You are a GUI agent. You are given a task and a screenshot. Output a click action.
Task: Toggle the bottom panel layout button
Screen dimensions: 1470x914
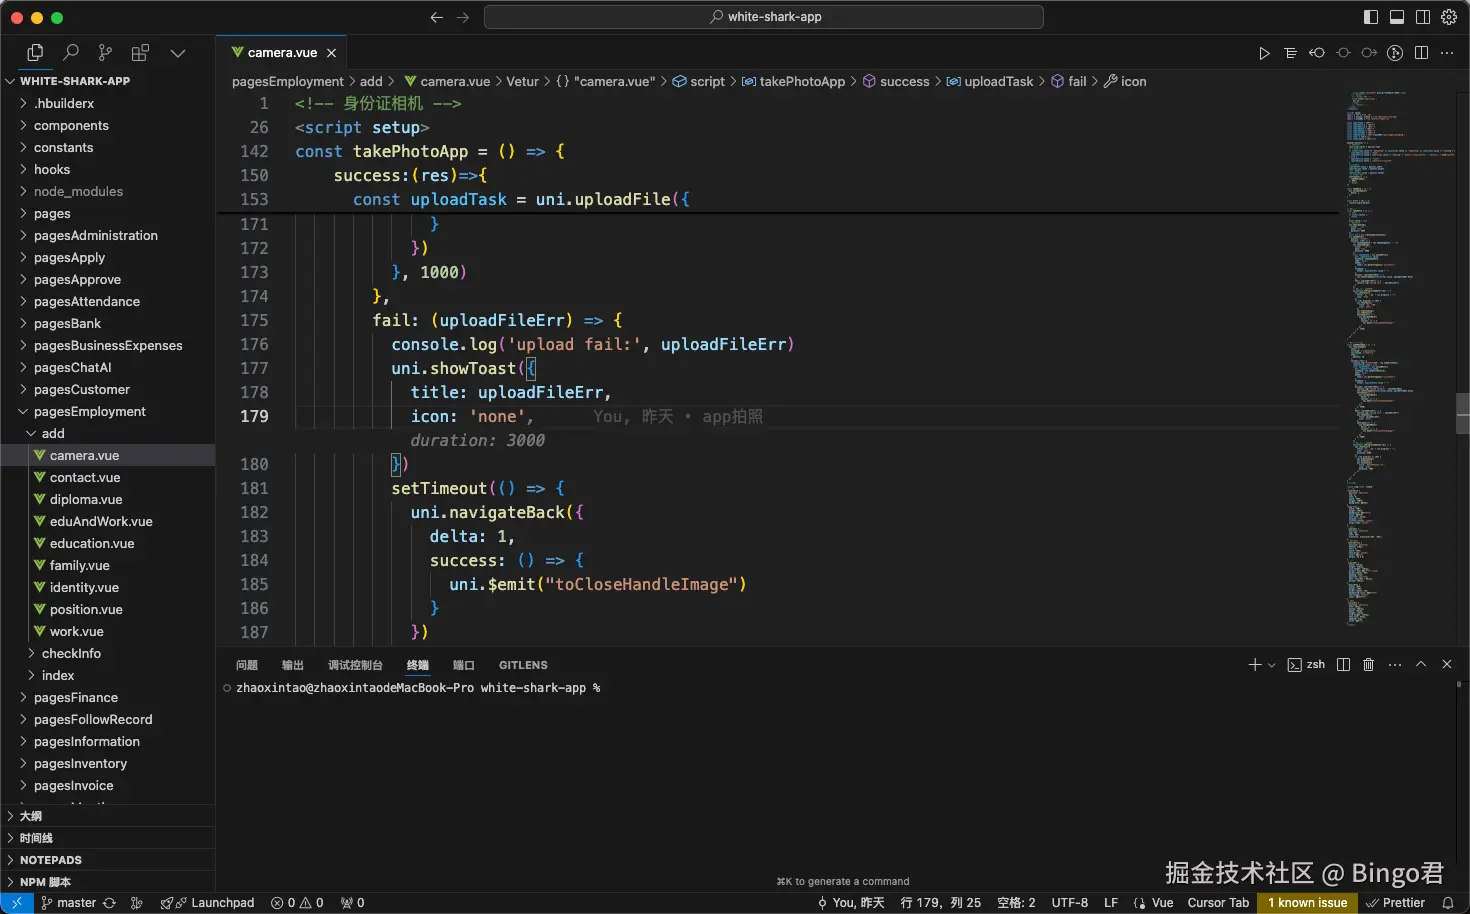pyautogui.click(x=1397, y=17)
